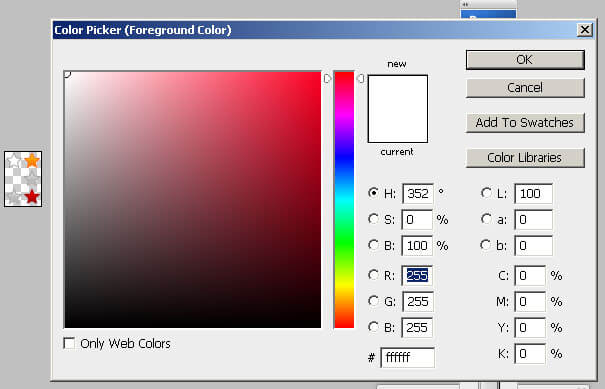Select the brightness B radio button

coord(373,245)
